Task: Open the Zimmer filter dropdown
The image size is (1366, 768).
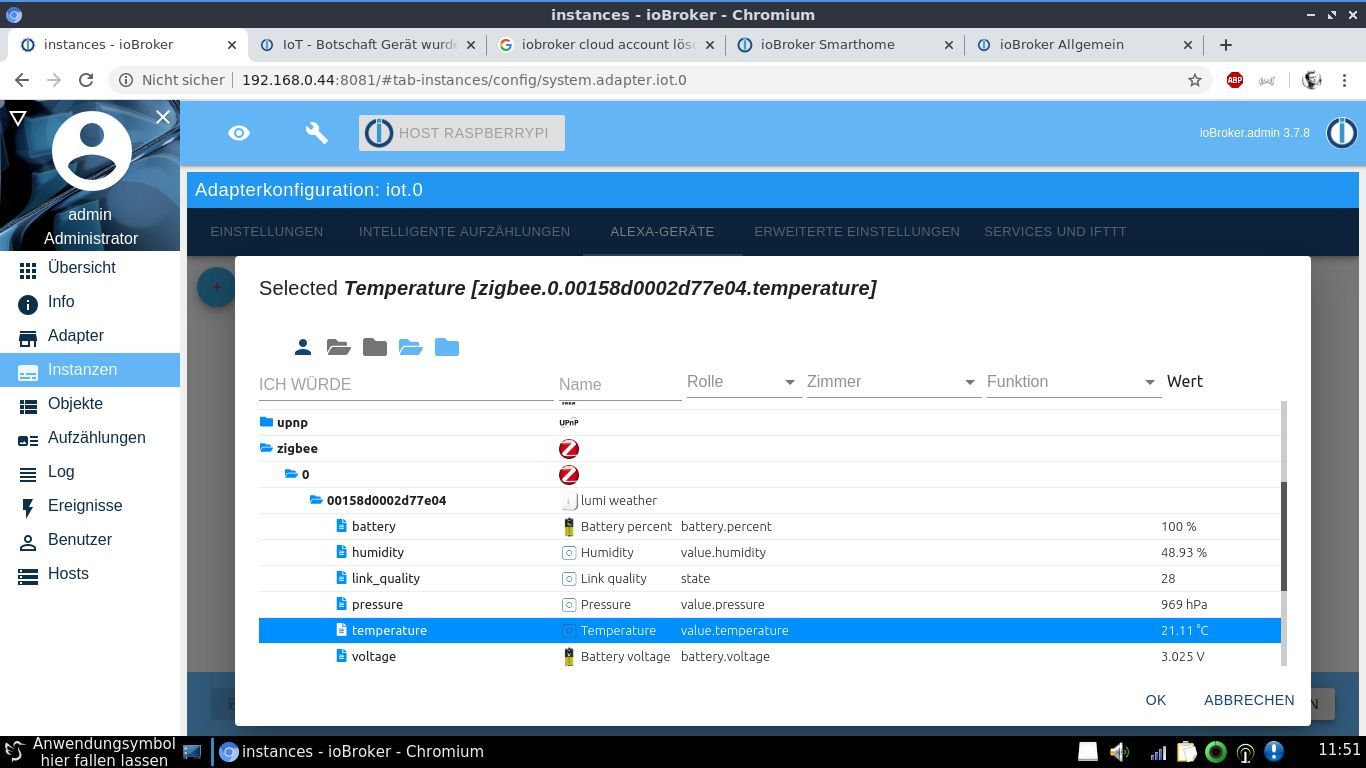Action: pyautogui.click(x=892, y=382)
